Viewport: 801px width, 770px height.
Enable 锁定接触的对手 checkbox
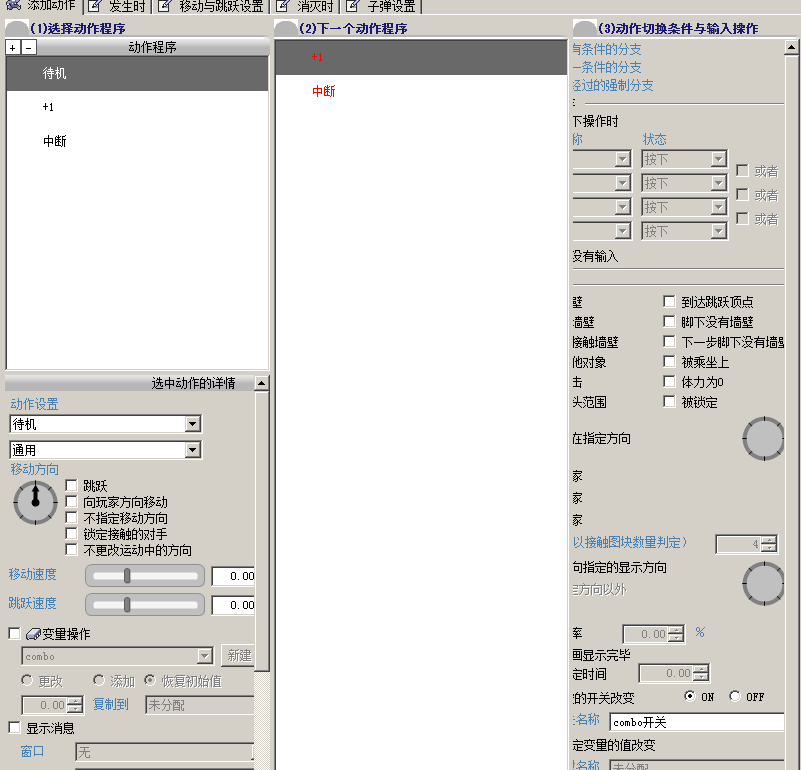[72, 533]
